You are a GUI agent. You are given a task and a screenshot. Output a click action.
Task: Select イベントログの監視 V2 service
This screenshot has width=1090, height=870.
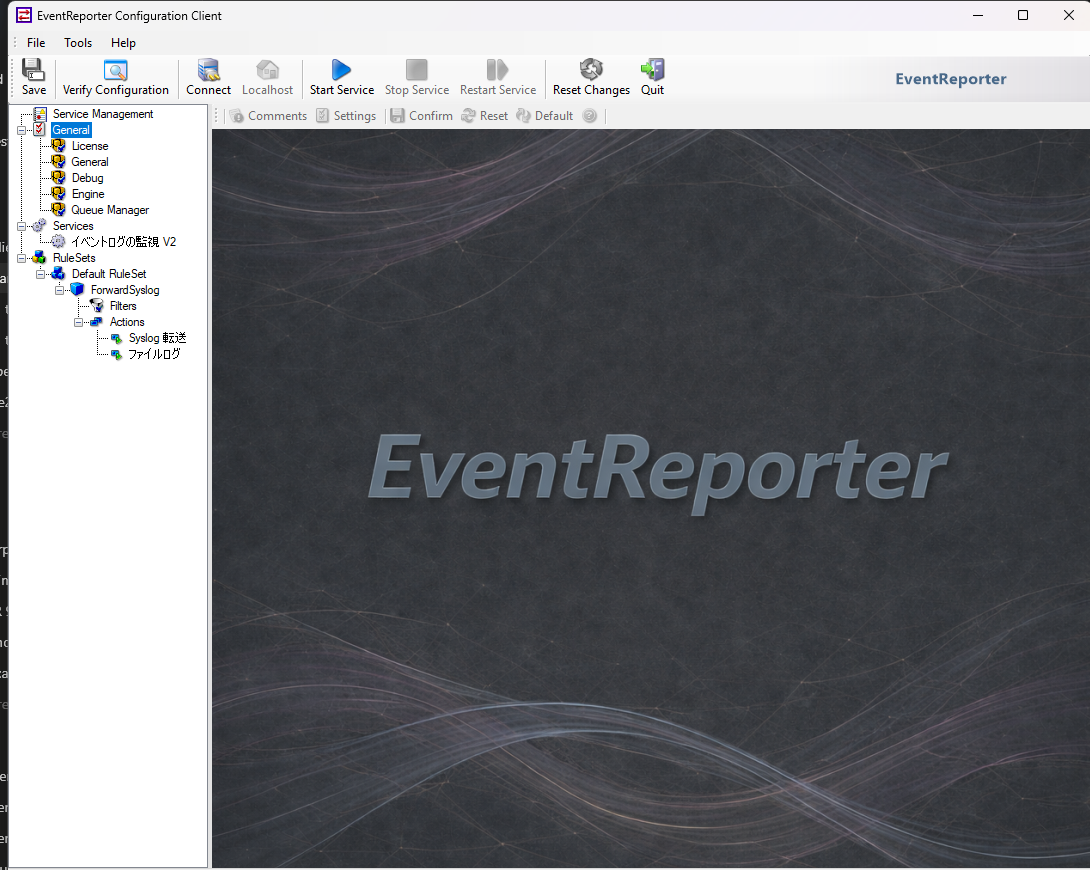124,242
